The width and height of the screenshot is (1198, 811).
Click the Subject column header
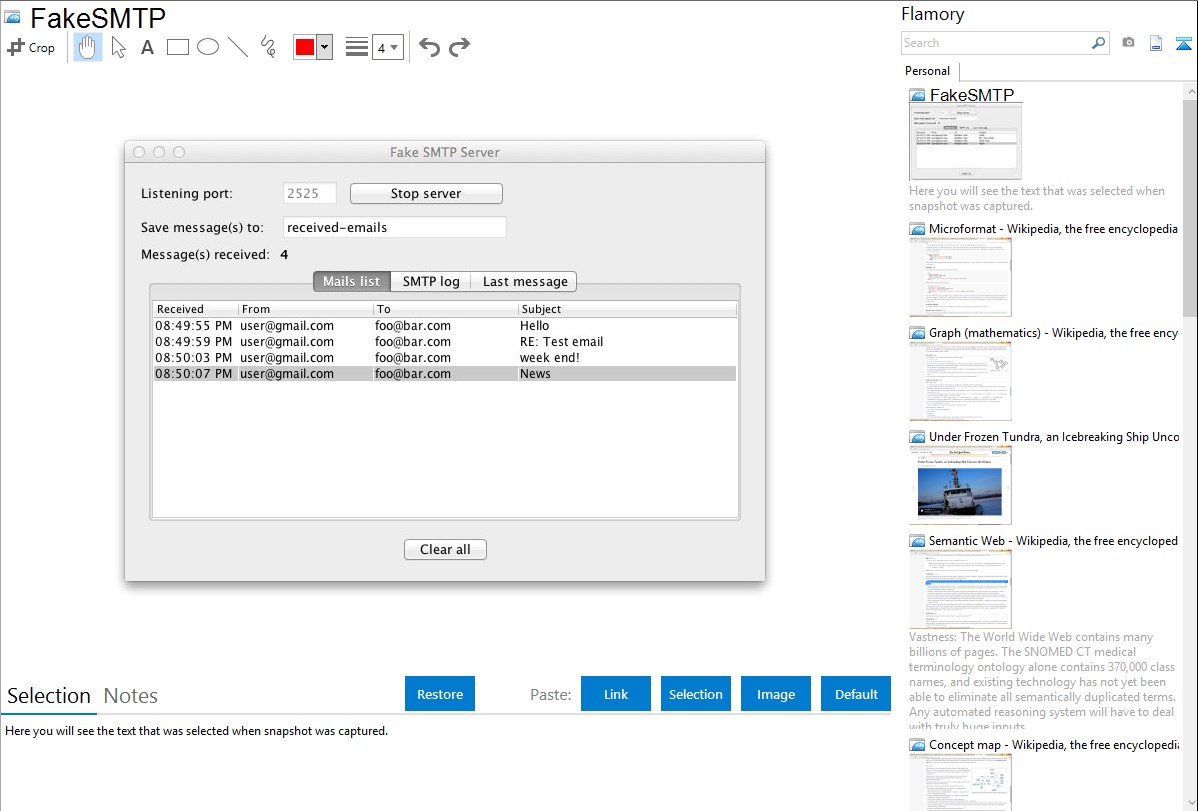click(627, 309)
